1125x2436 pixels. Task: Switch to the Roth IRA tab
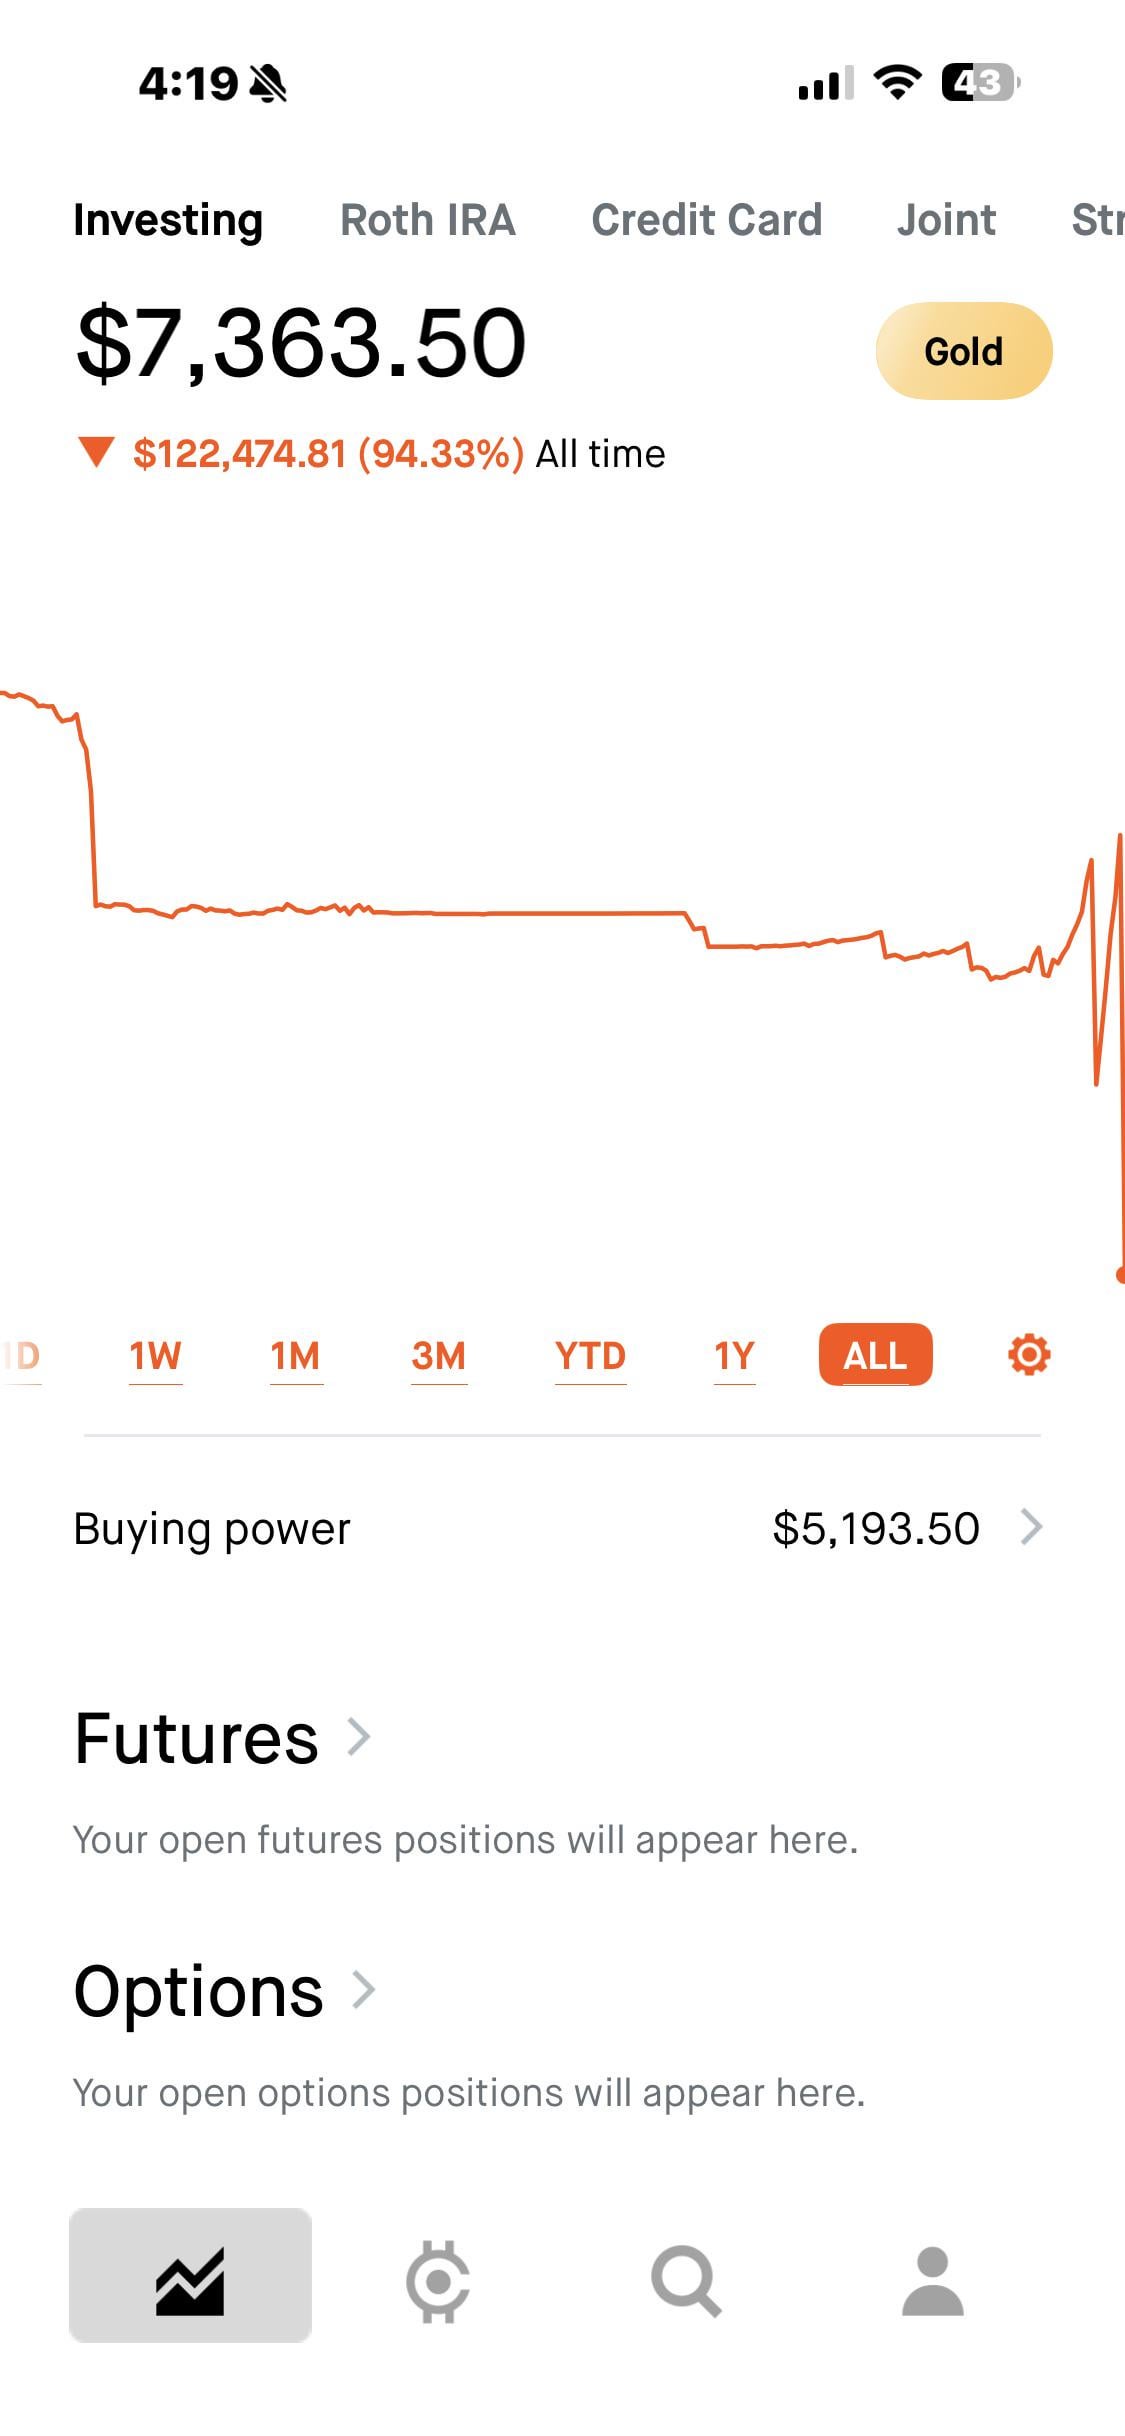pyautogui.click(x=428, y=220)
